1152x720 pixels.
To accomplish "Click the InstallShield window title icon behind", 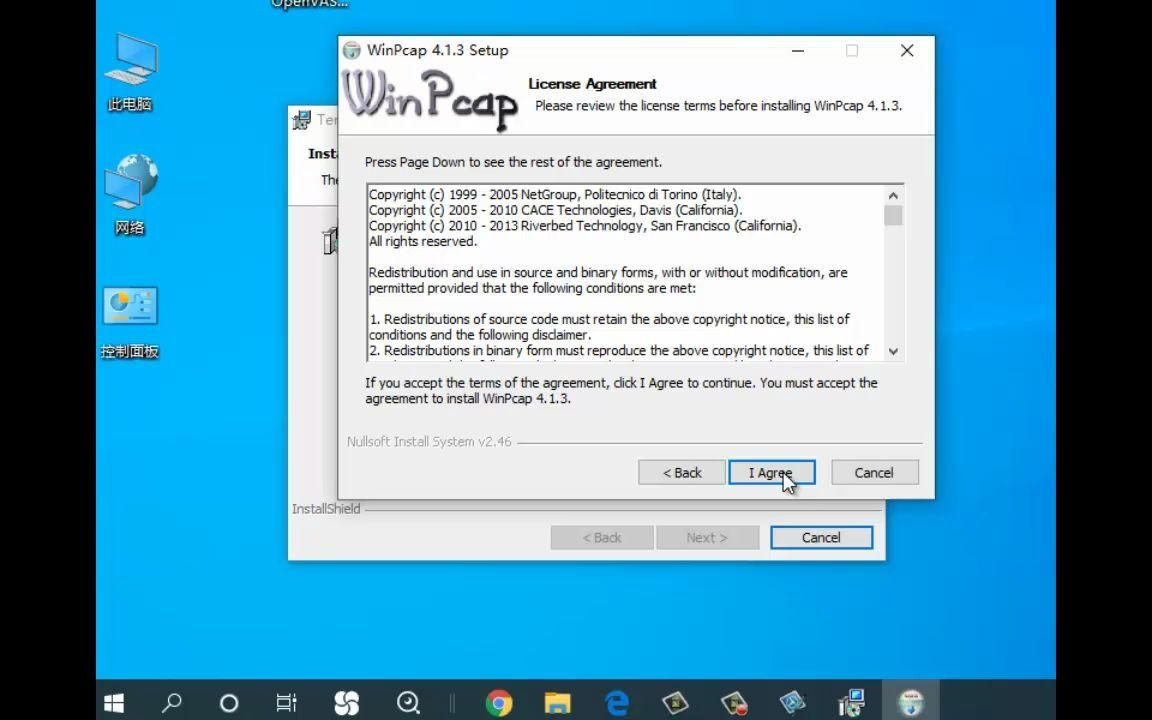I will [301, 120].
